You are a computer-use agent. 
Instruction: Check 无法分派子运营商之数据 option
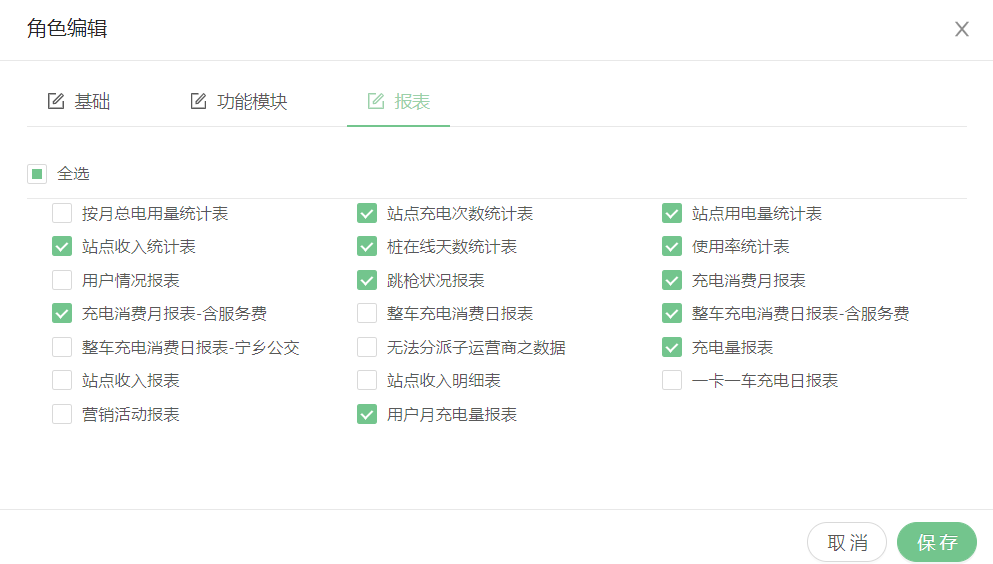coord(367,347)
